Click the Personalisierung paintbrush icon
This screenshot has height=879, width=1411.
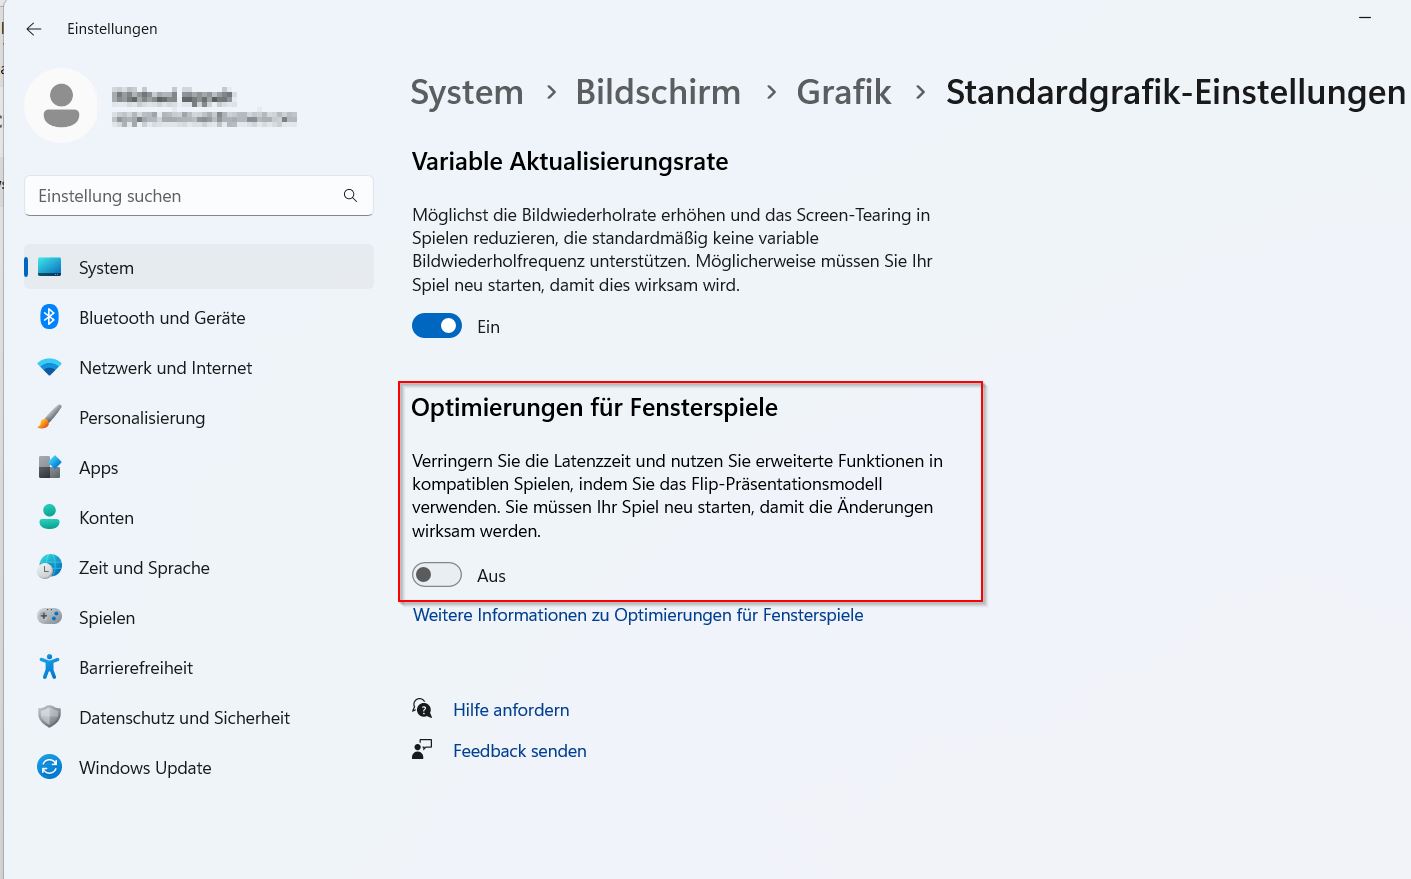tap(49, 418)
